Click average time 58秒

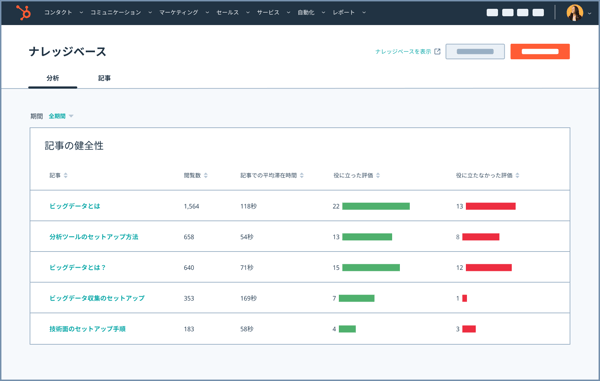click(247, 329)
